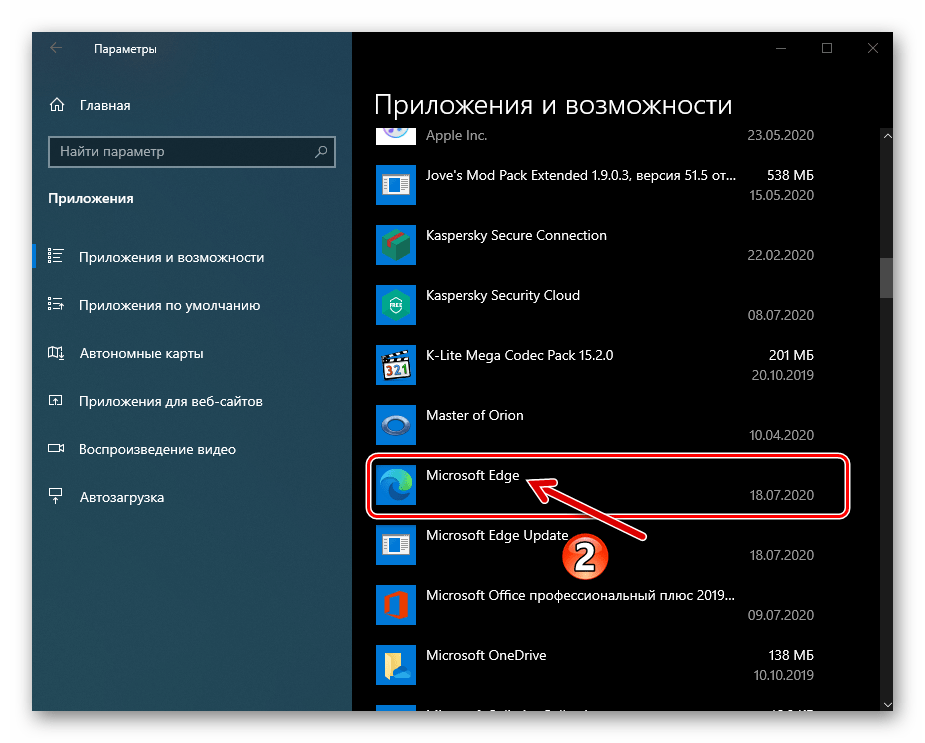Click the Master of Orion icon

[x=396, y=425]
